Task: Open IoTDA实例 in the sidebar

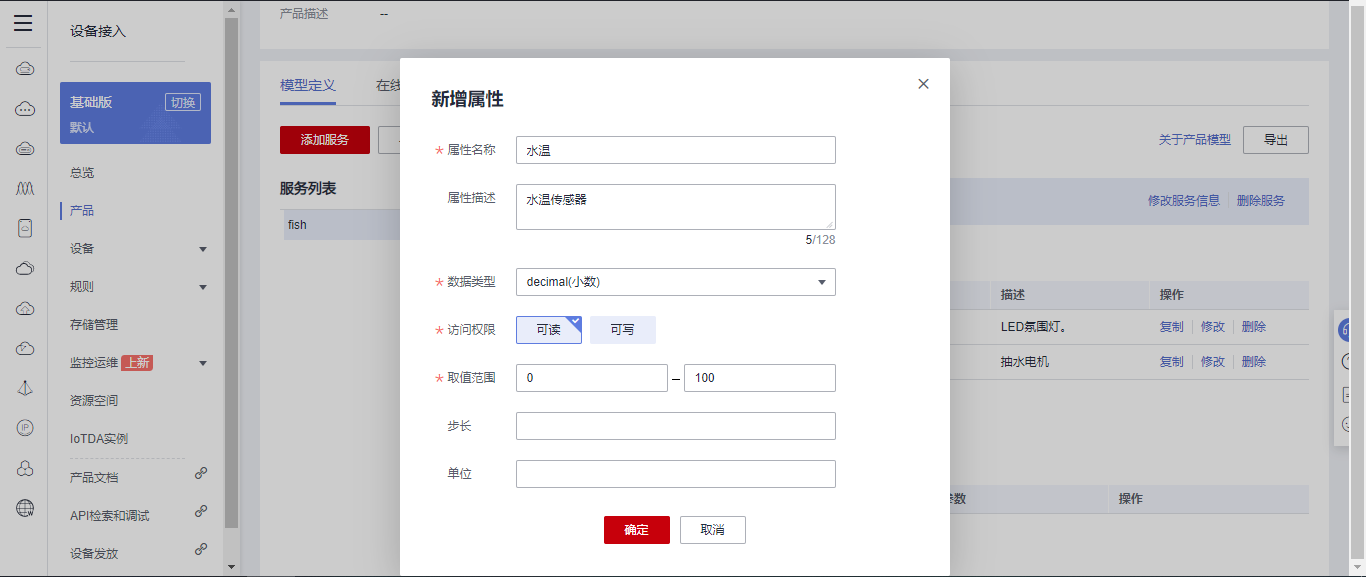Action: 99,439
